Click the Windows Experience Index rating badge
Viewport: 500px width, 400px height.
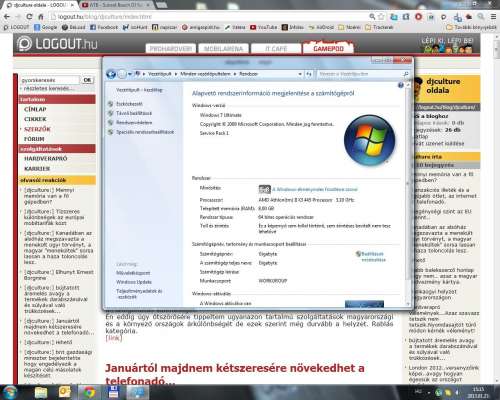[x=265, y=189]
